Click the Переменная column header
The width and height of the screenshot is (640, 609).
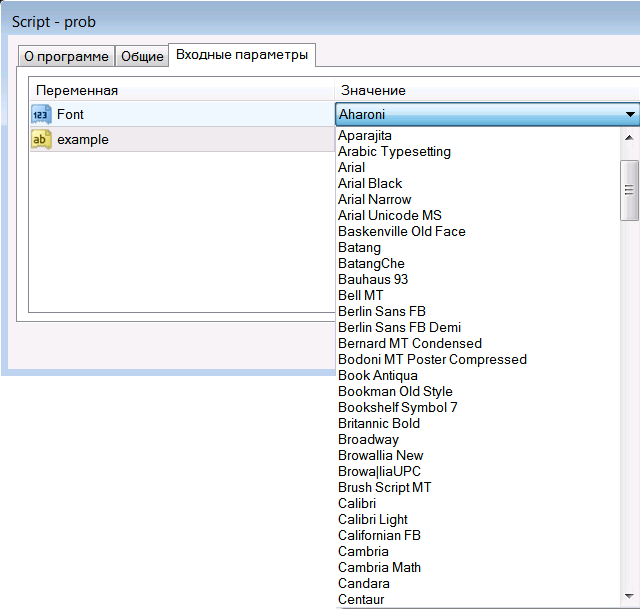point(77,91)
